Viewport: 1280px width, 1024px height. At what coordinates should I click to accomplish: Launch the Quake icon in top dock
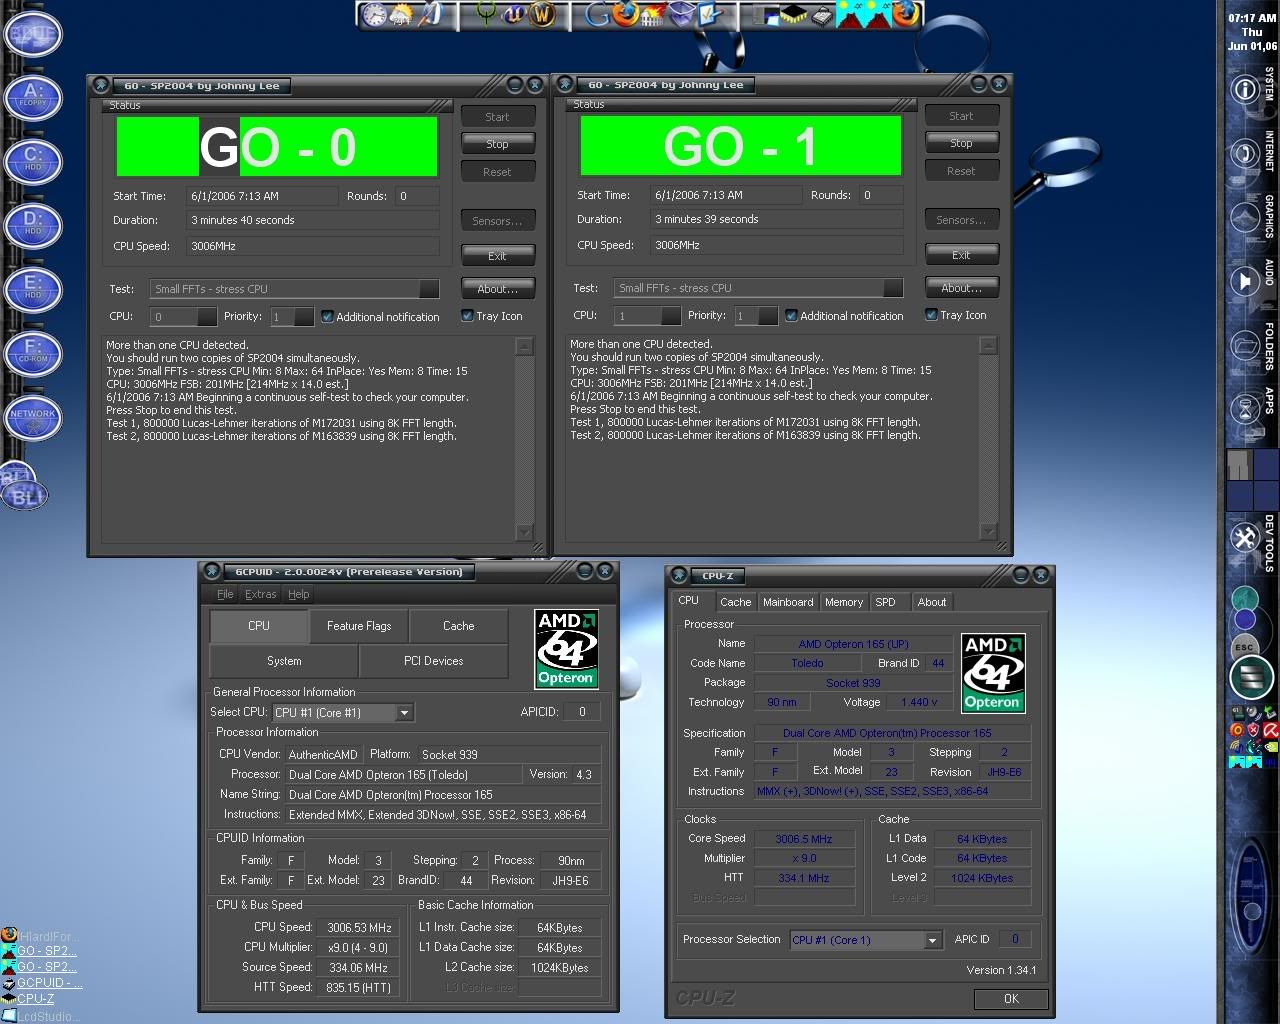(x=487, y=15)
